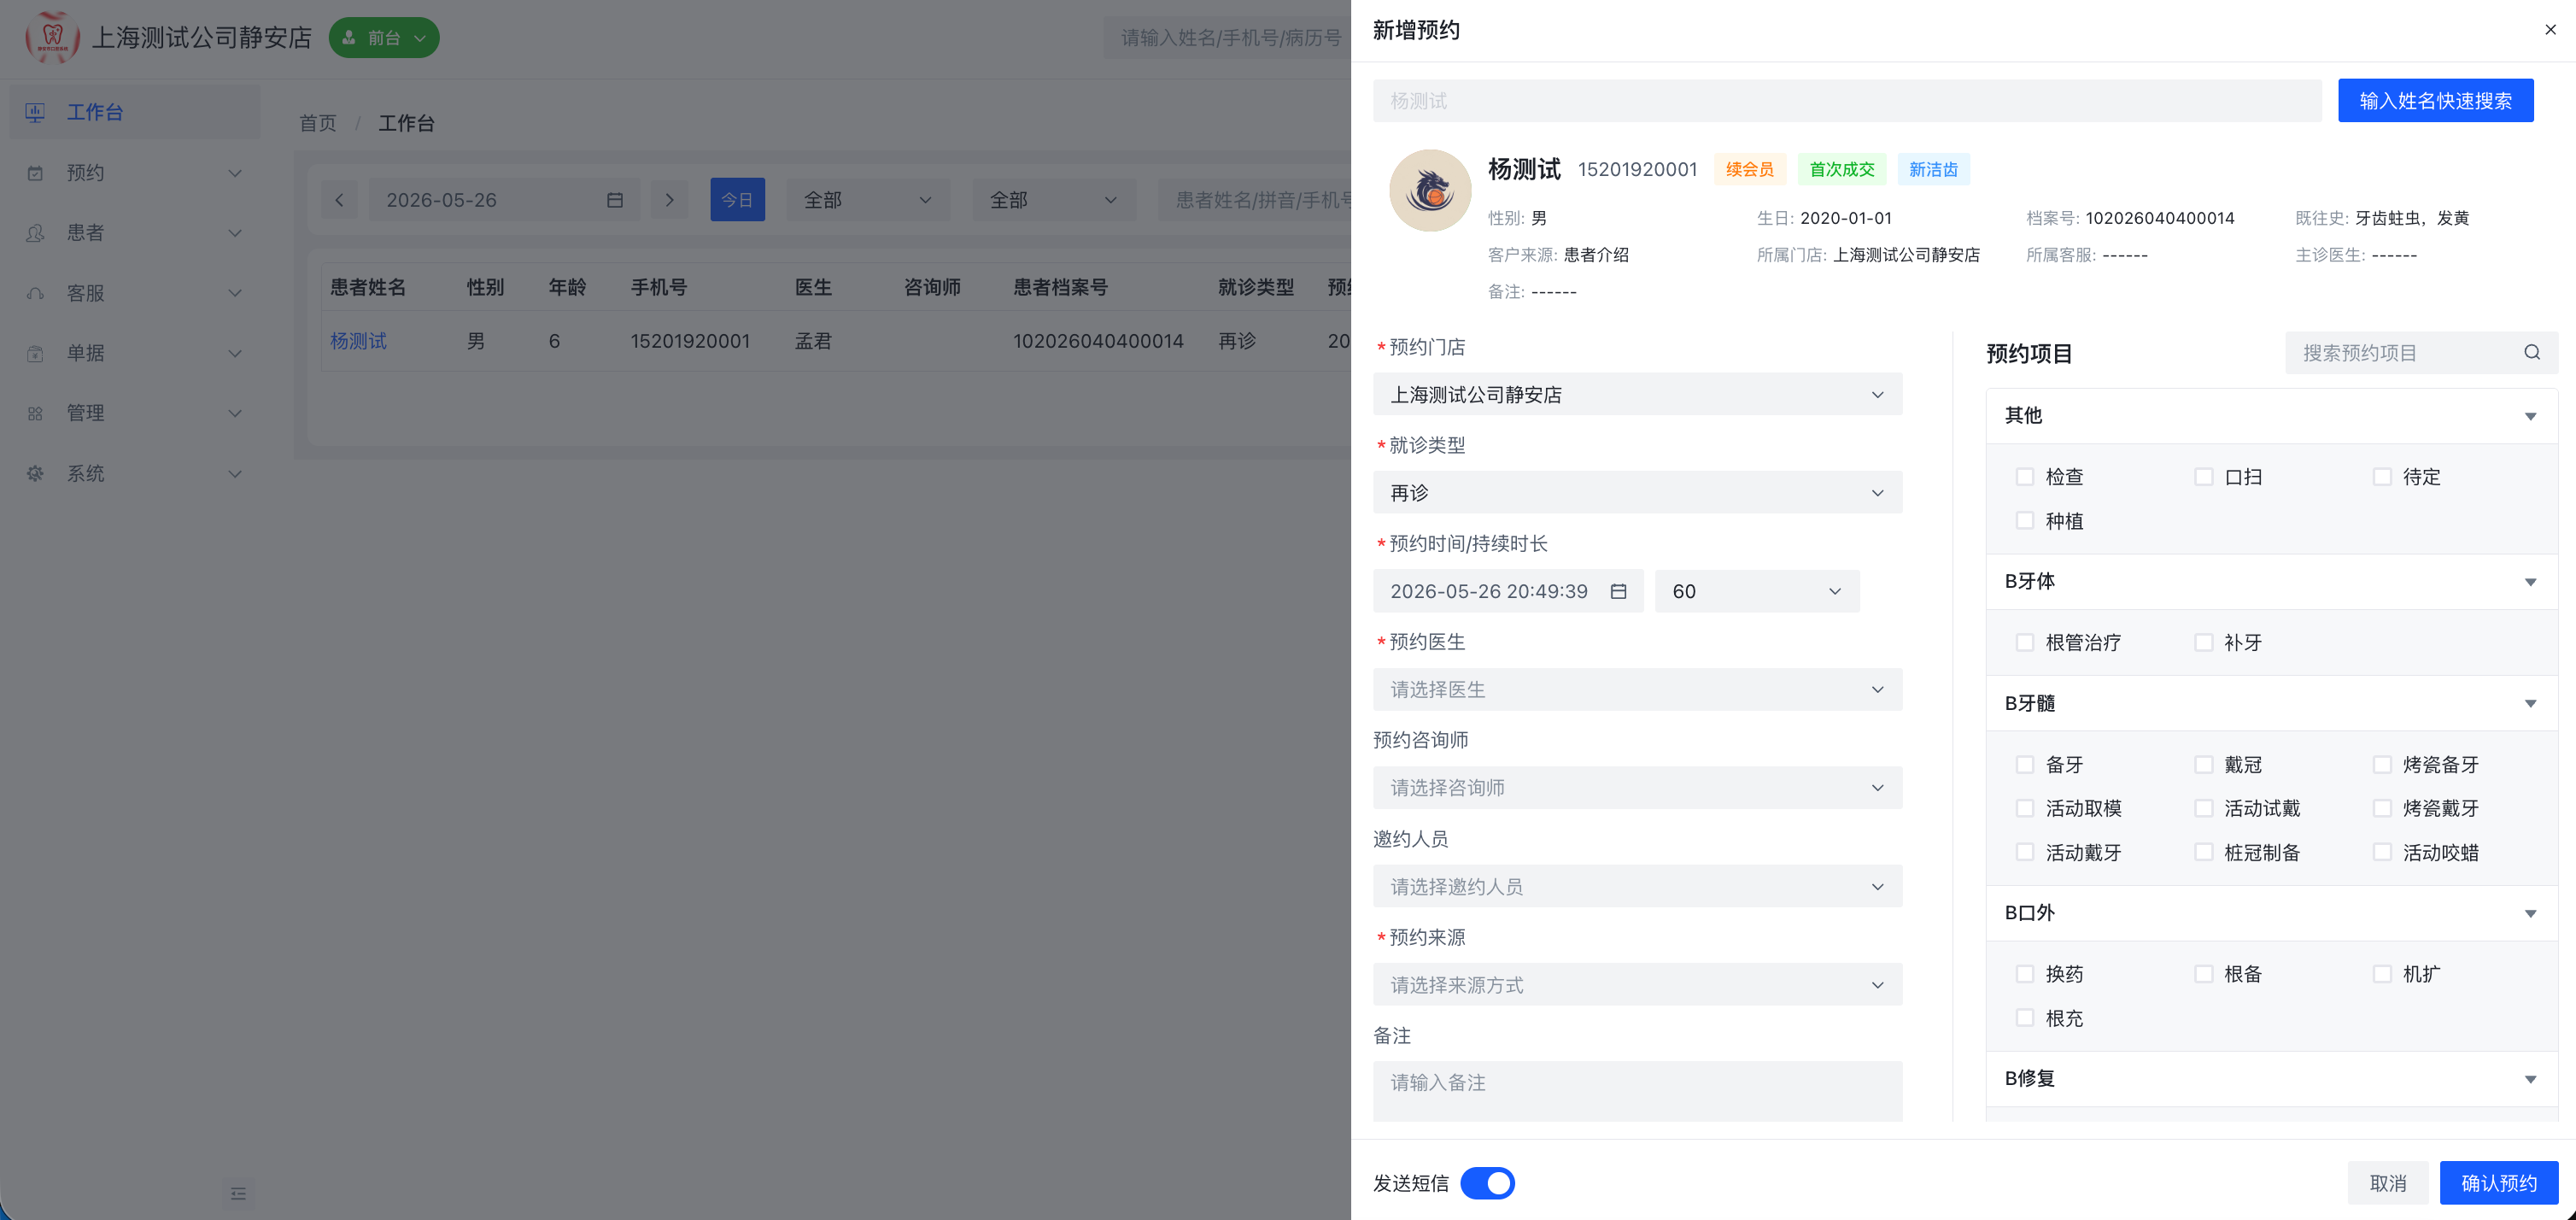Check the 根管治疗 checkbox
Image resolution: width=2576 pixels, height=1220 pixels.
click(2025, 642)
